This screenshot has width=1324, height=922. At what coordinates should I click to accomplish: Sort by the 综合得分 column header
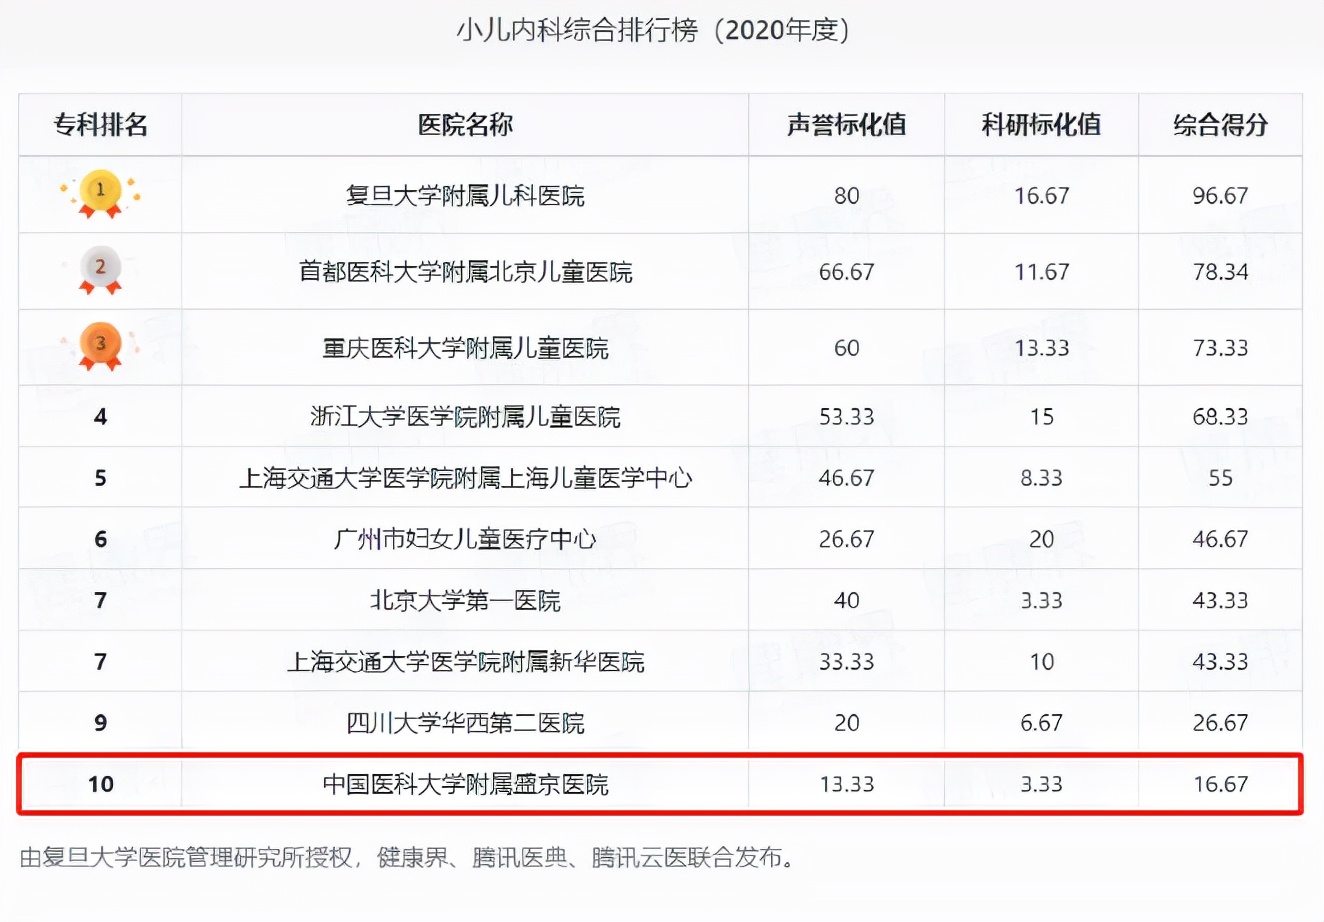tap(1220, 124)
